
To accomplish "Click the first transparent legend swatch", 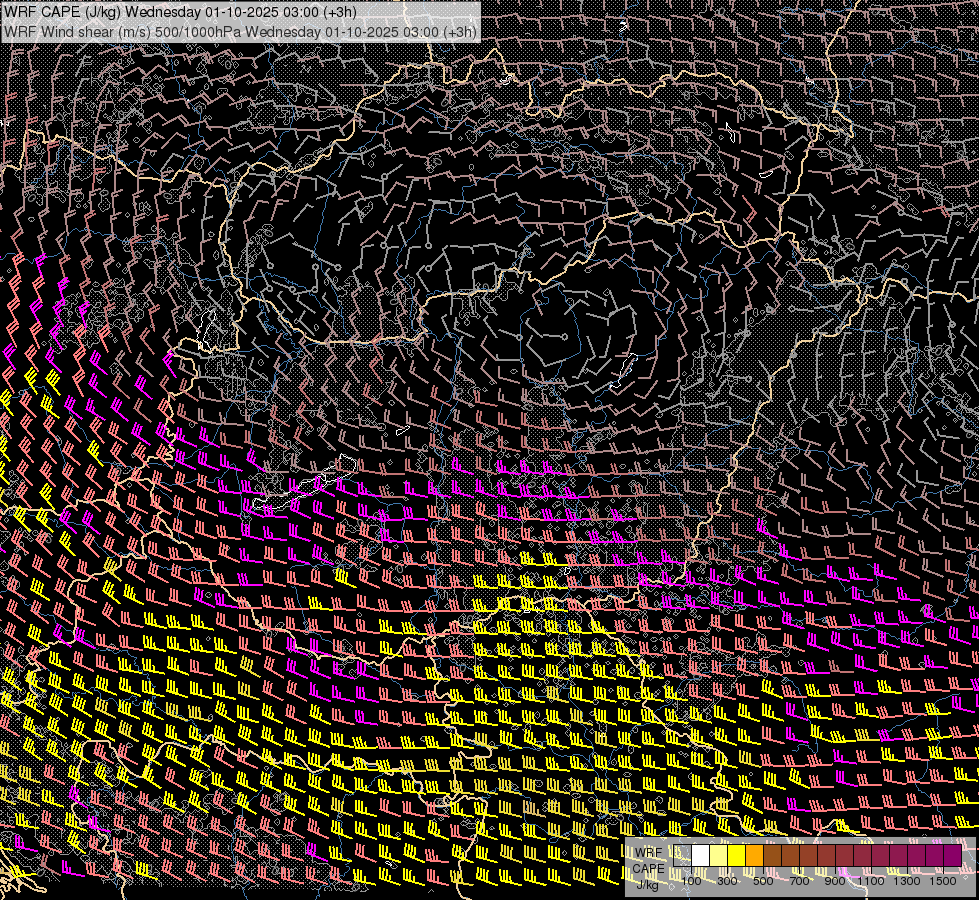I will tap(683, 856).
